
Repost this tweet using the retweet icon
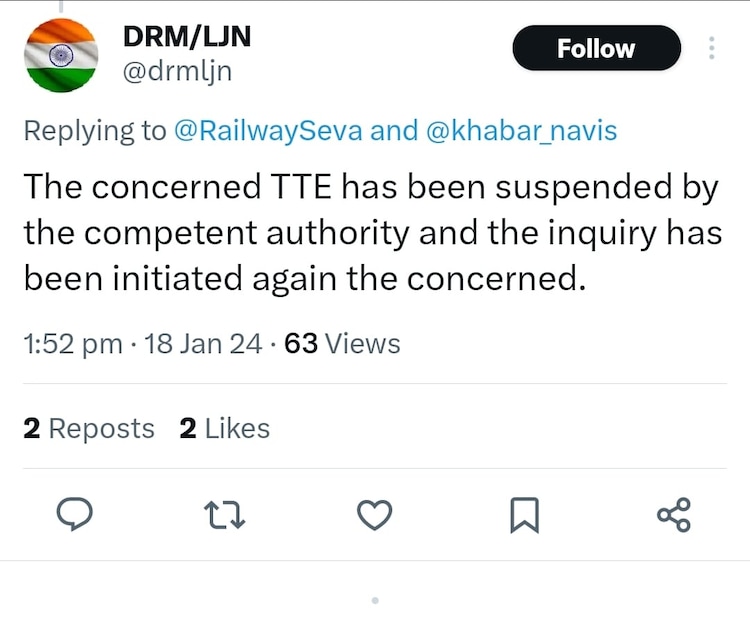point(224,515)
